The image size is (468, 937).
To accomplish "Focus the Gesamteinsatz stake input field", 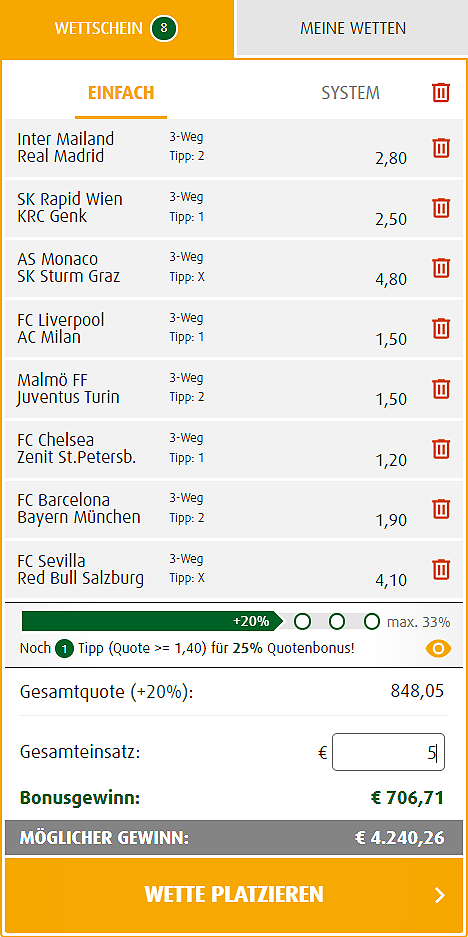I will (389, 752).
